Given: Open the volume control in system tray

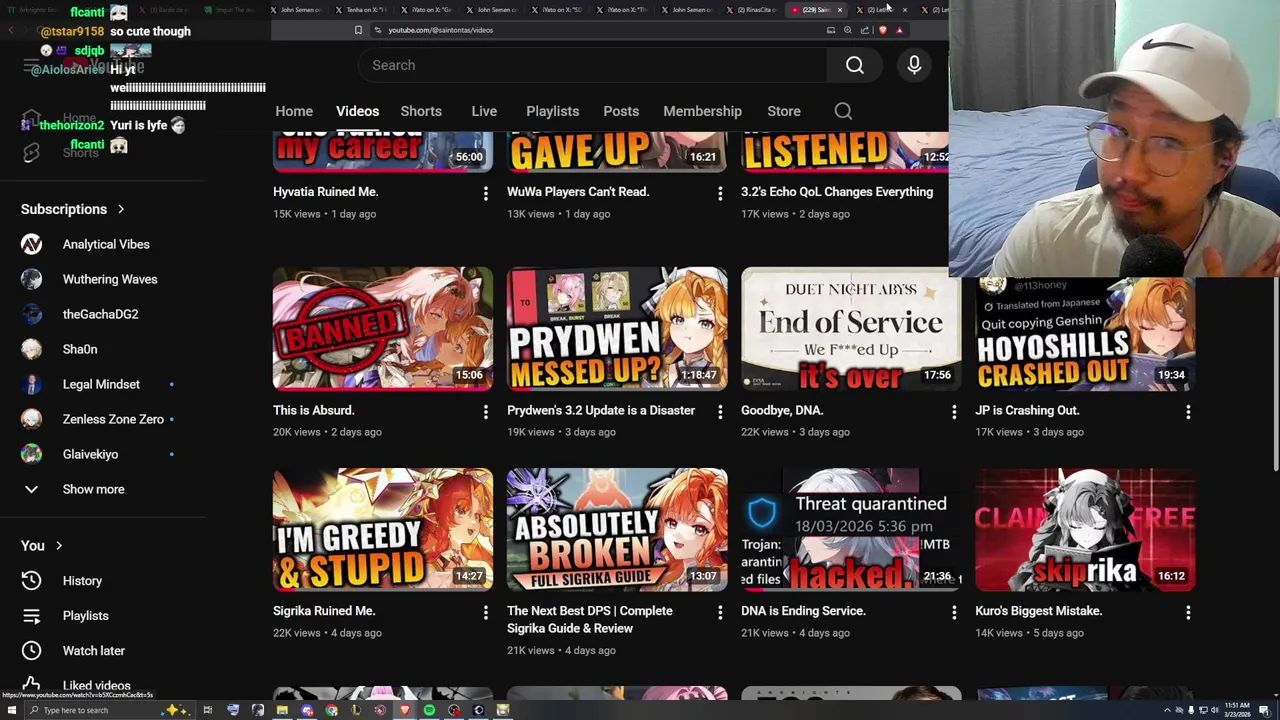Looking at the screenshot, I should click(x=1215, y=710).
